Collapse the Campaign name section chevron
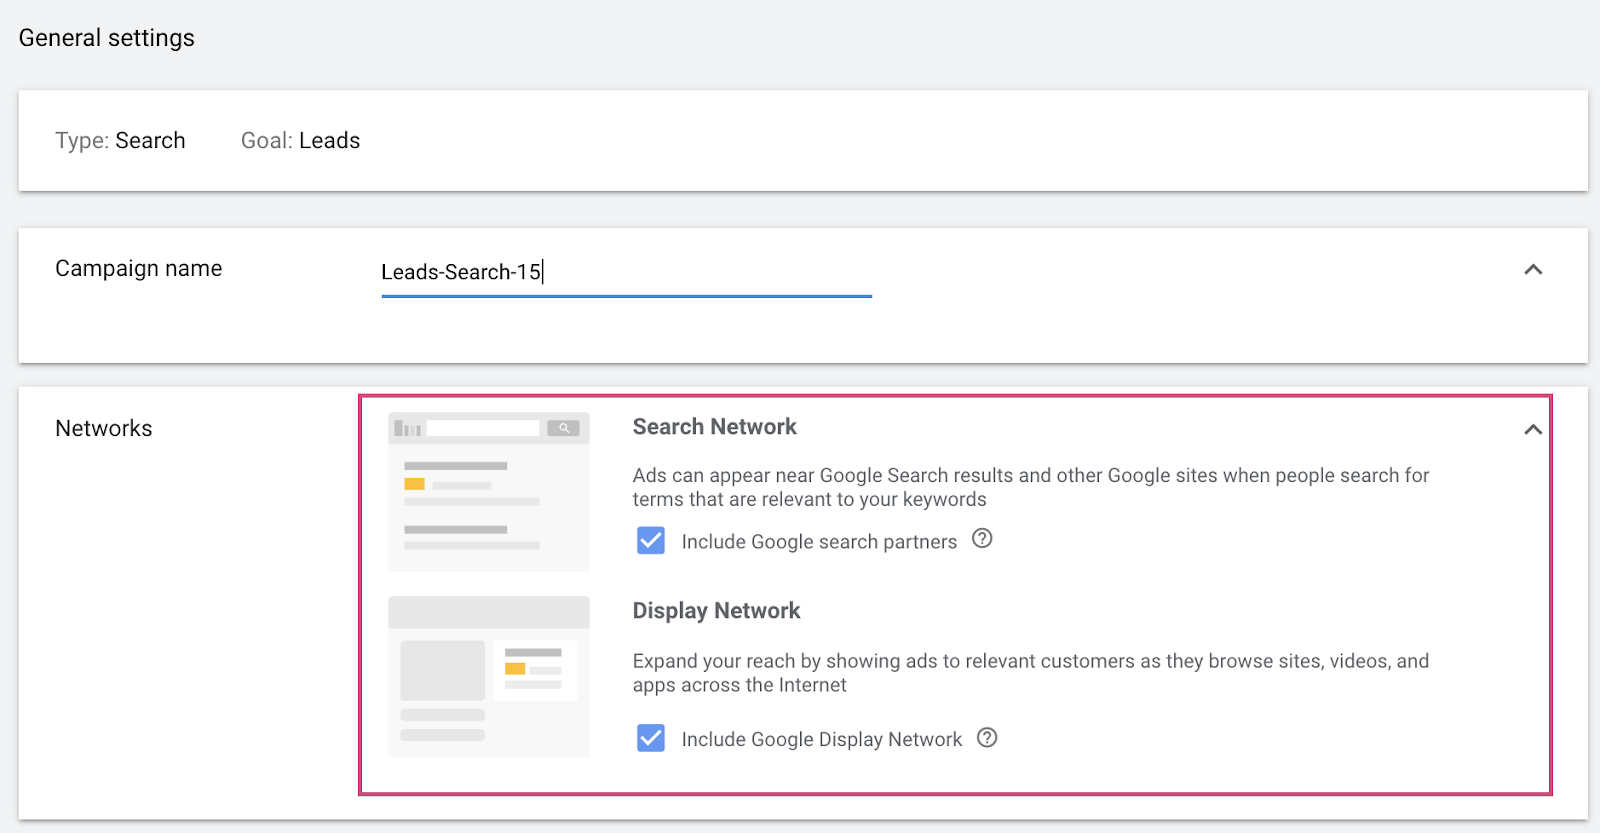The width and height of the screenshot is (1600, 833). pos(1533,270)
